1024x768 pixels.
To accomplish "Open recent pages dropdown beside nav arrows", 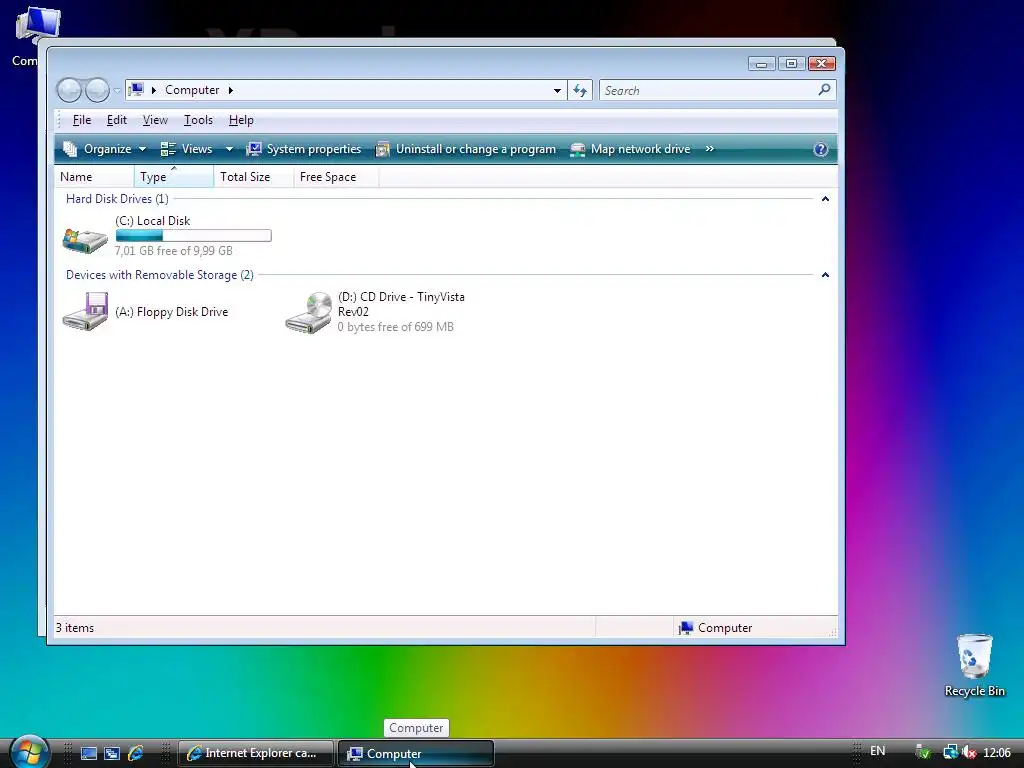I will [117, 90].
